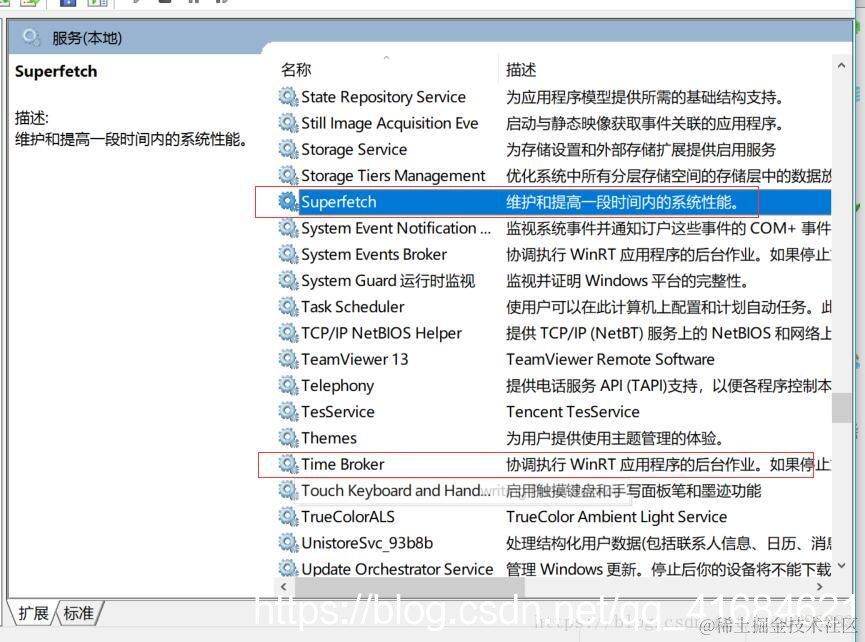Click gear icon beside TeamViewer 13

288,359
